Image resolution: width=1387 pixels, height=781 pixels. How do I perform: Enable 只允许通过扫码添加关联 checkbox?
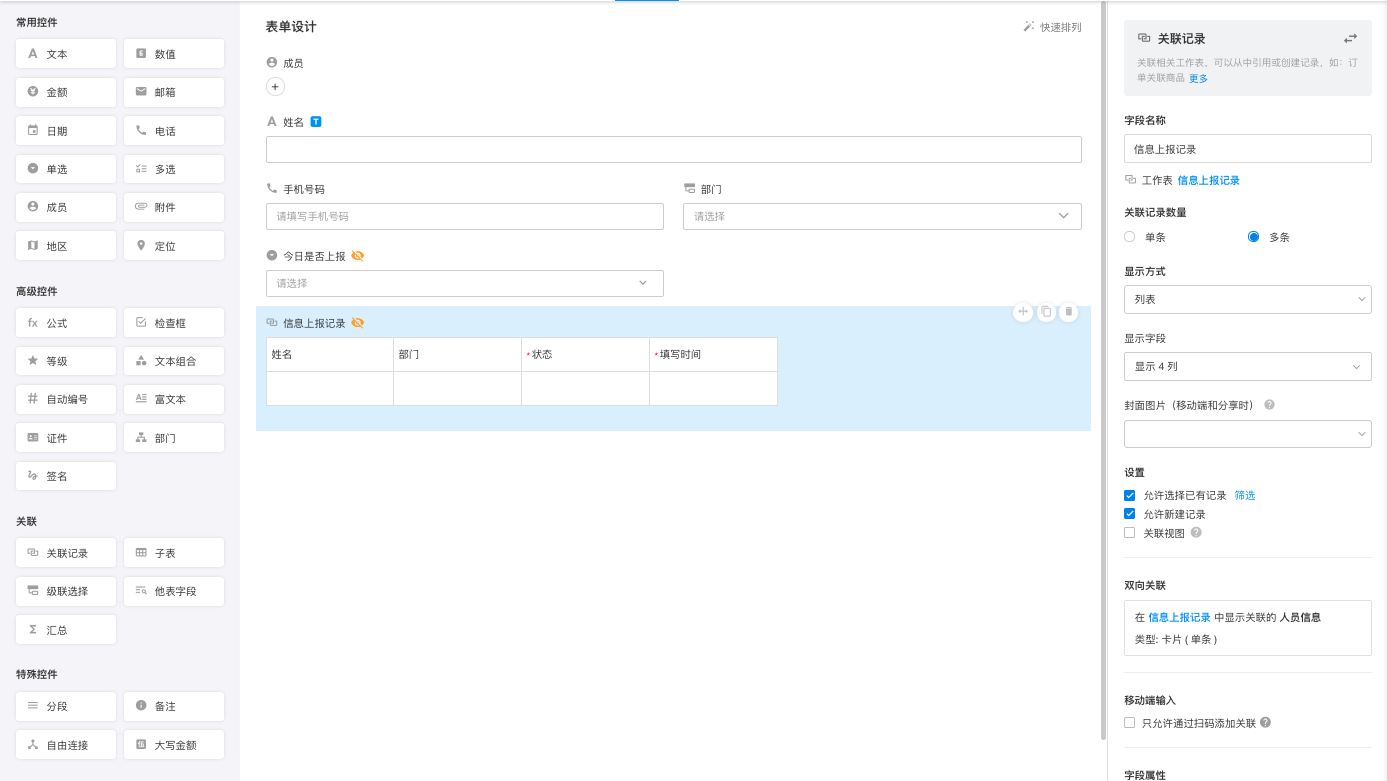coord(1130,723)
